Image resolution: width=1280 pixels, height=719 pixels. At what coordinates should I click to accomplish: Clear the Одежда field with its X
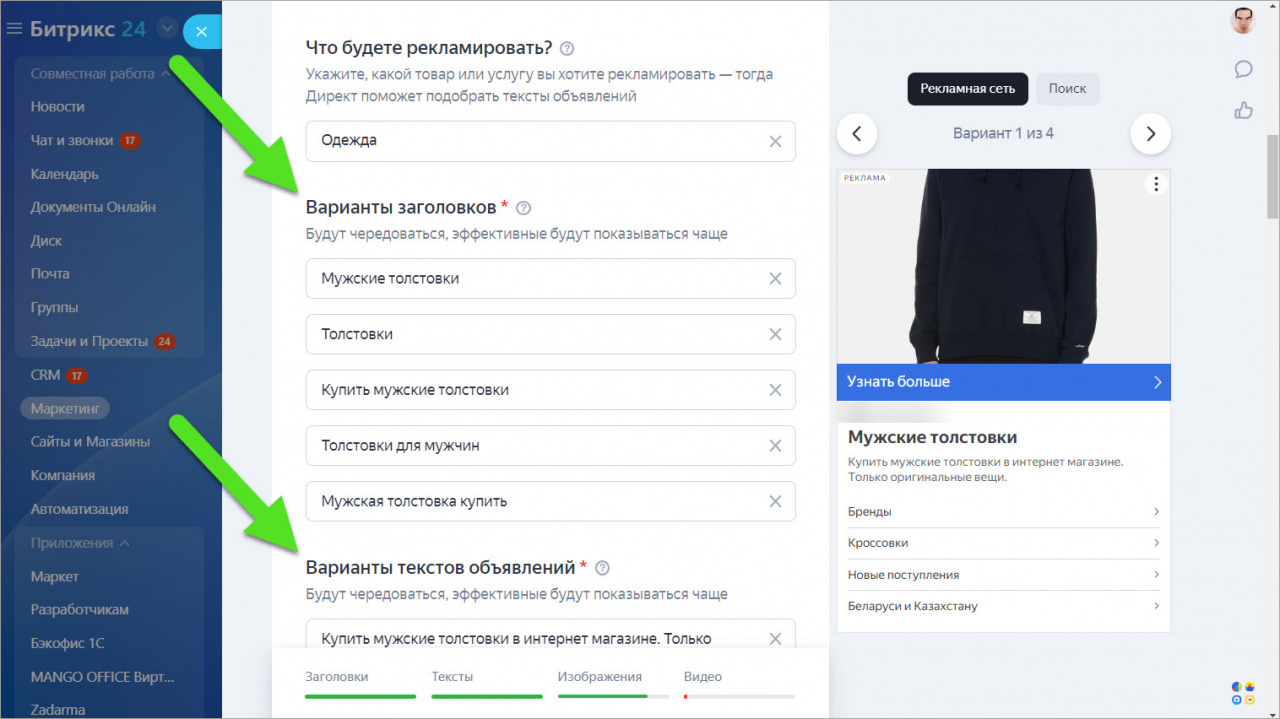click(775, 141)
